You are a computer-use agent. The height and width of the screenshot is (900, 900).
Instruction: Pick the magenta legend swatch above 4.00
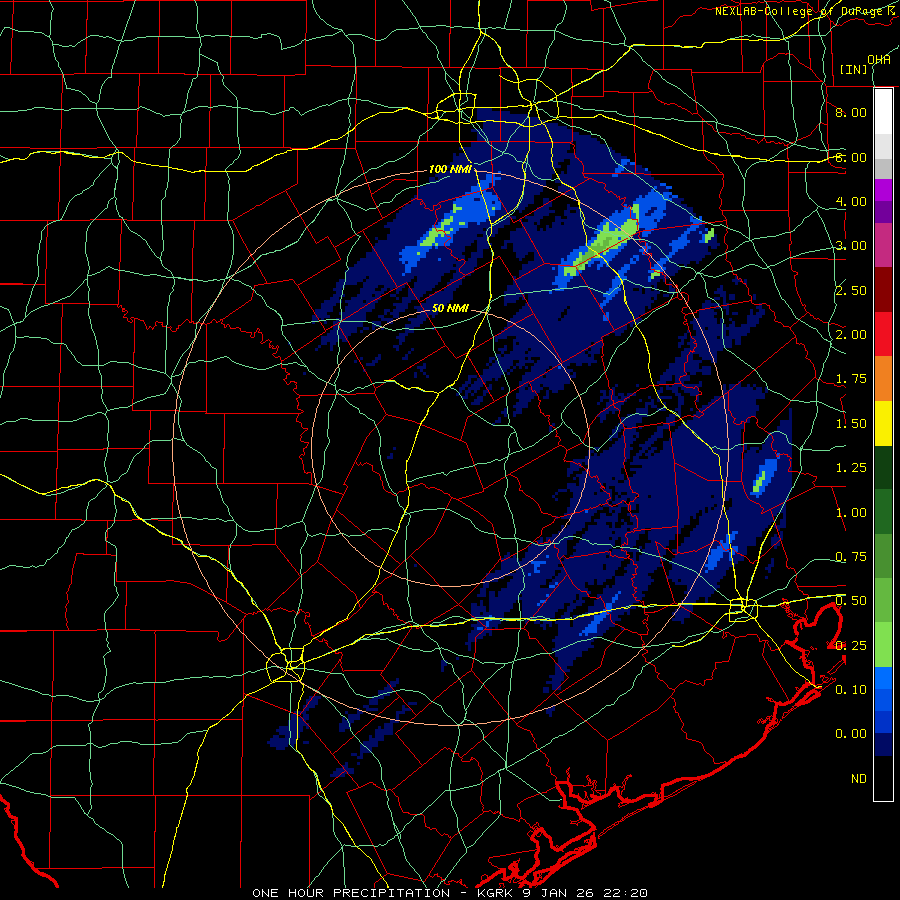point(883,190)
